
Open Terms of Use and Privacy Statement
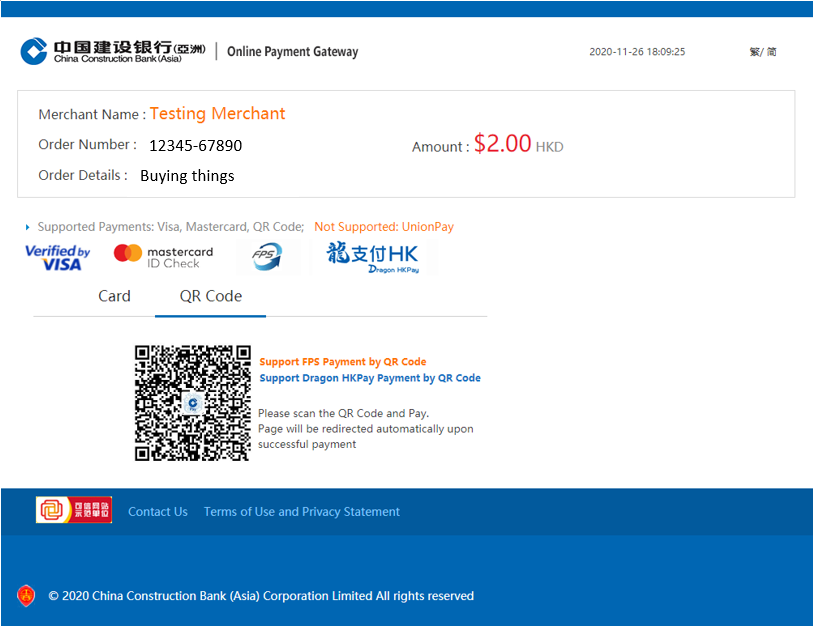point(302,512)
